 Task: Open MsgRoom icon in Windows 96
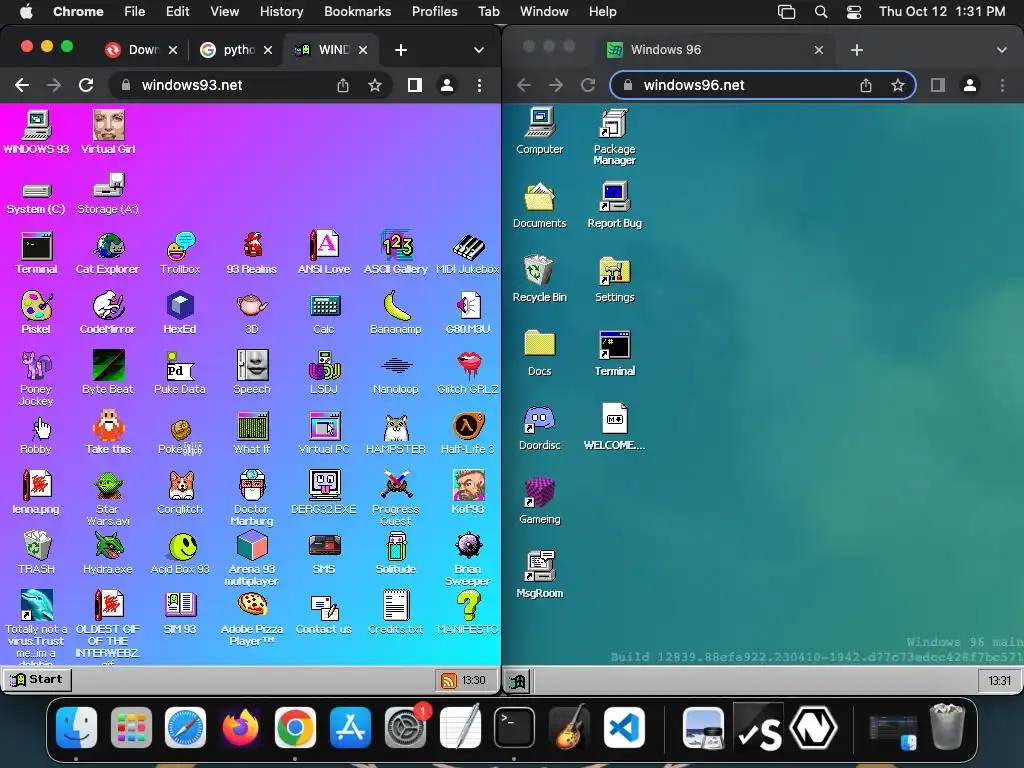pyautogui.click(x=539, y=575)
